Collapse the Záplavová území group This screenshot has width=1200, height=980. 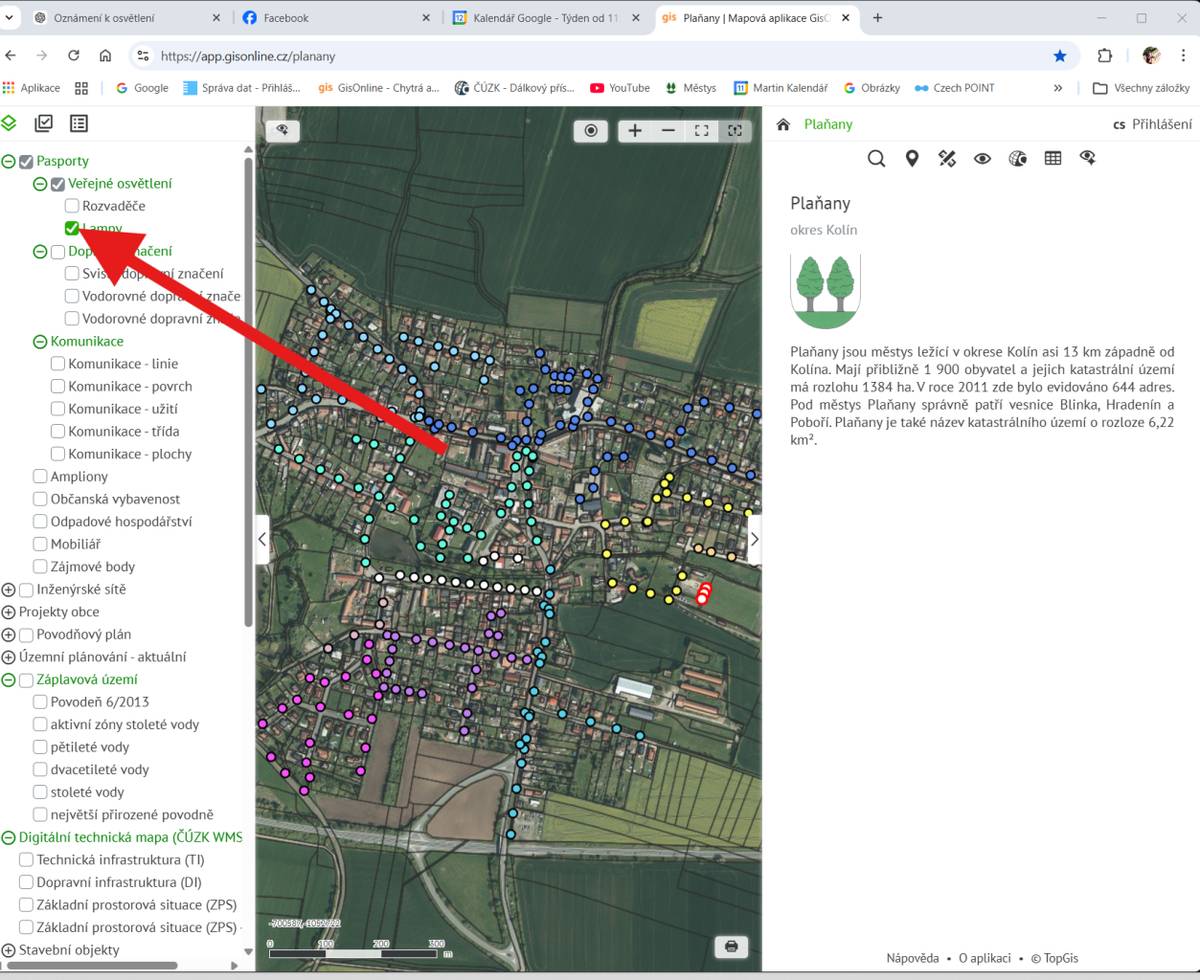[9, 680]
